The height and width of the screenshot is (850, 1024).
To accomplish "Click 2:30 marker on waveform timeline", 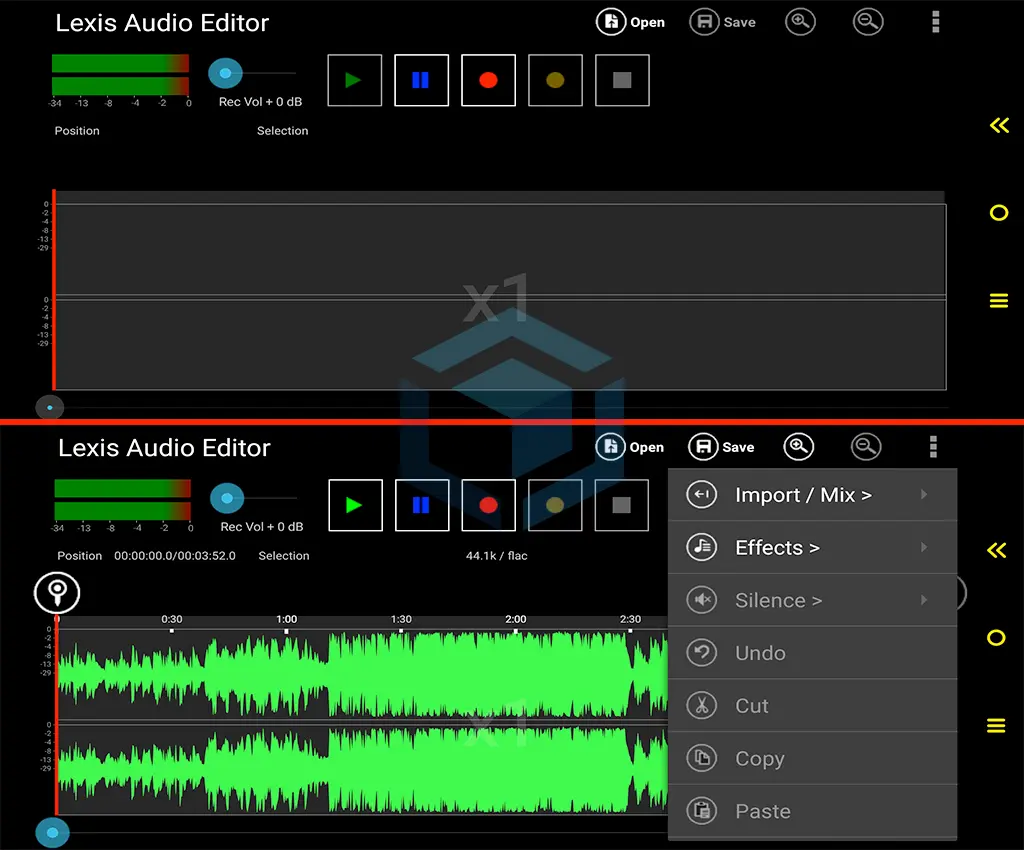I will tap(630, 619).
